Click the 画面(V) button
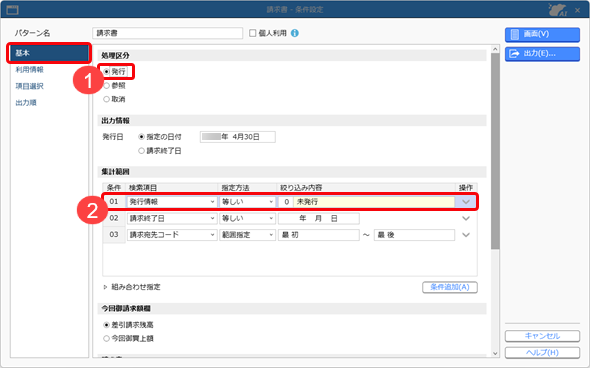Viewport: 590px width, 368px height. pyautogui.click(x=542, y=34)
